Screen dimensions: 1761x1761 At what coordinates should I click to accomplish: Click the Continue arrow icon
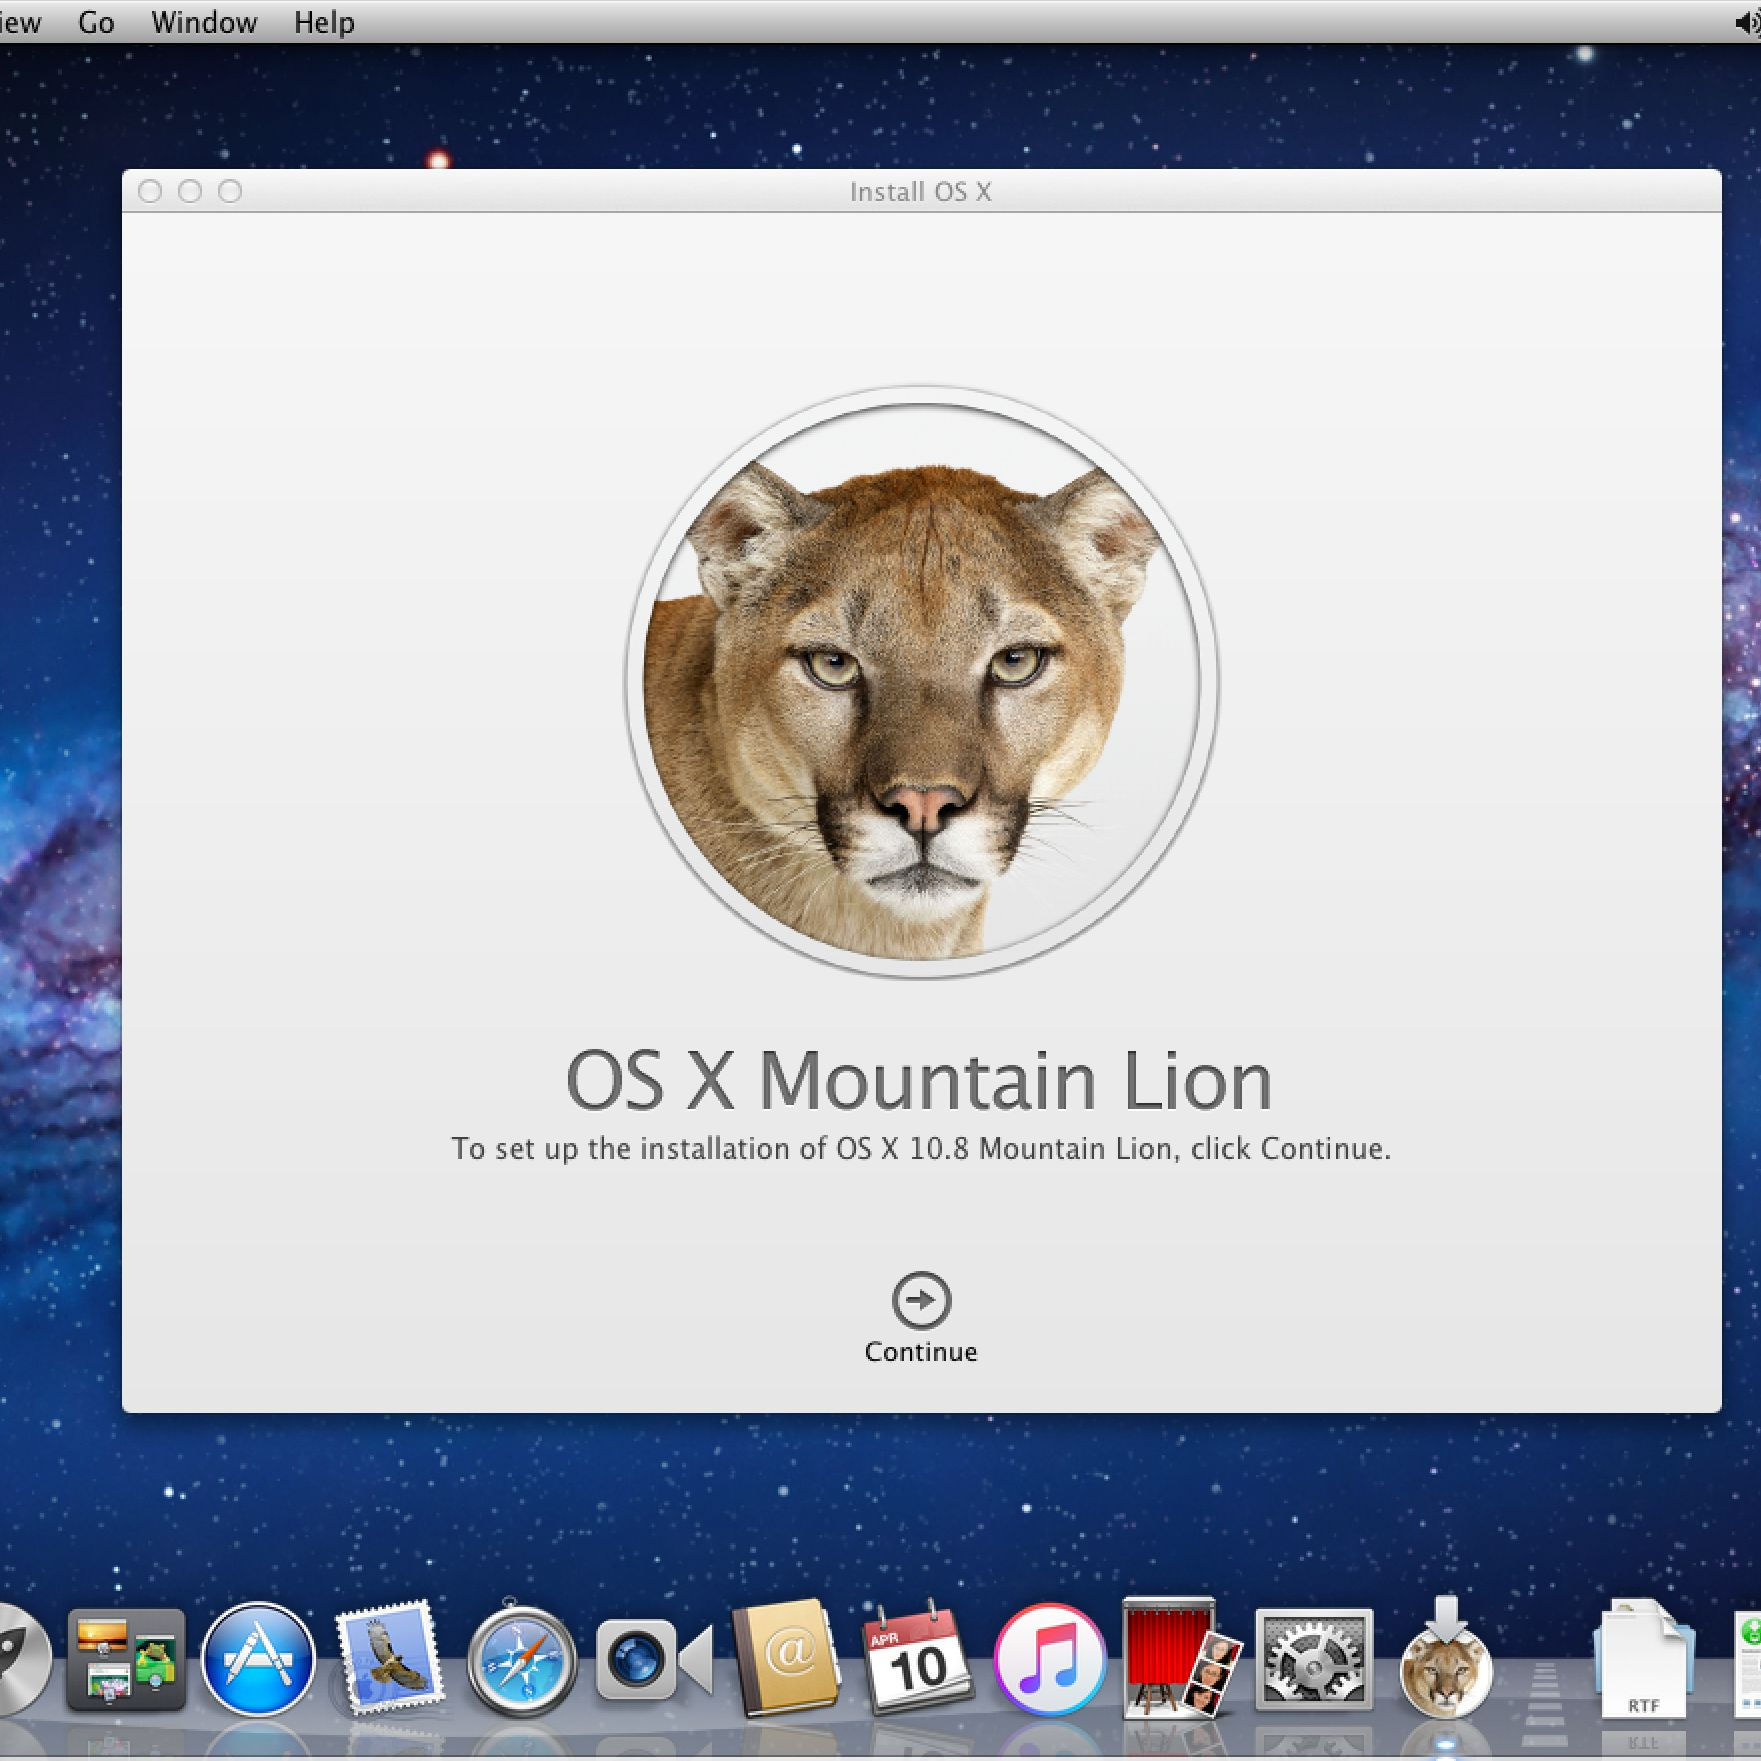click(x=921, y=1300)
